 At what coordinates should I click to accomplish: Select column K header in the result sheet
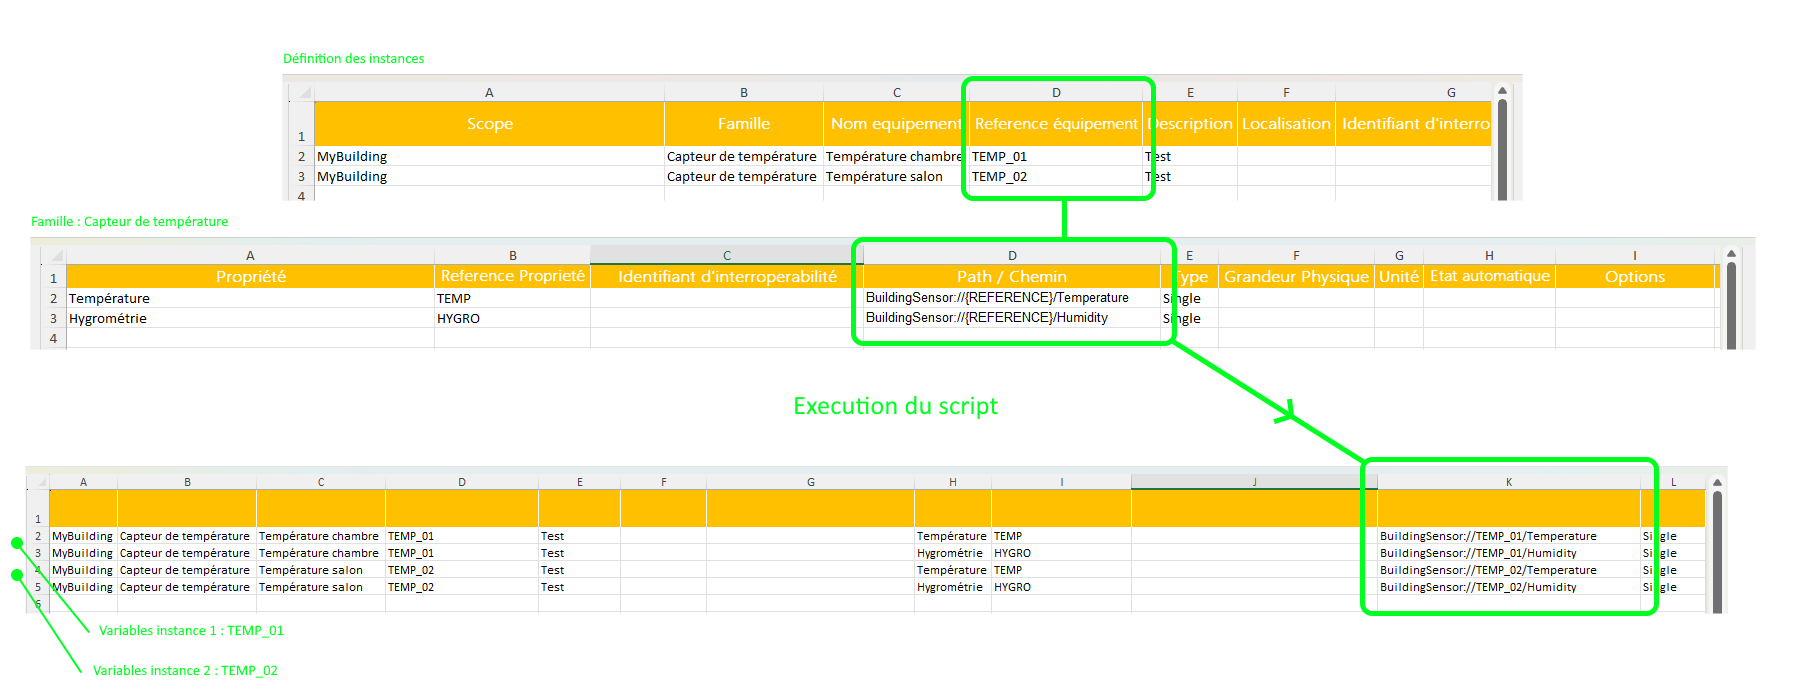(x=1508, y=482)
